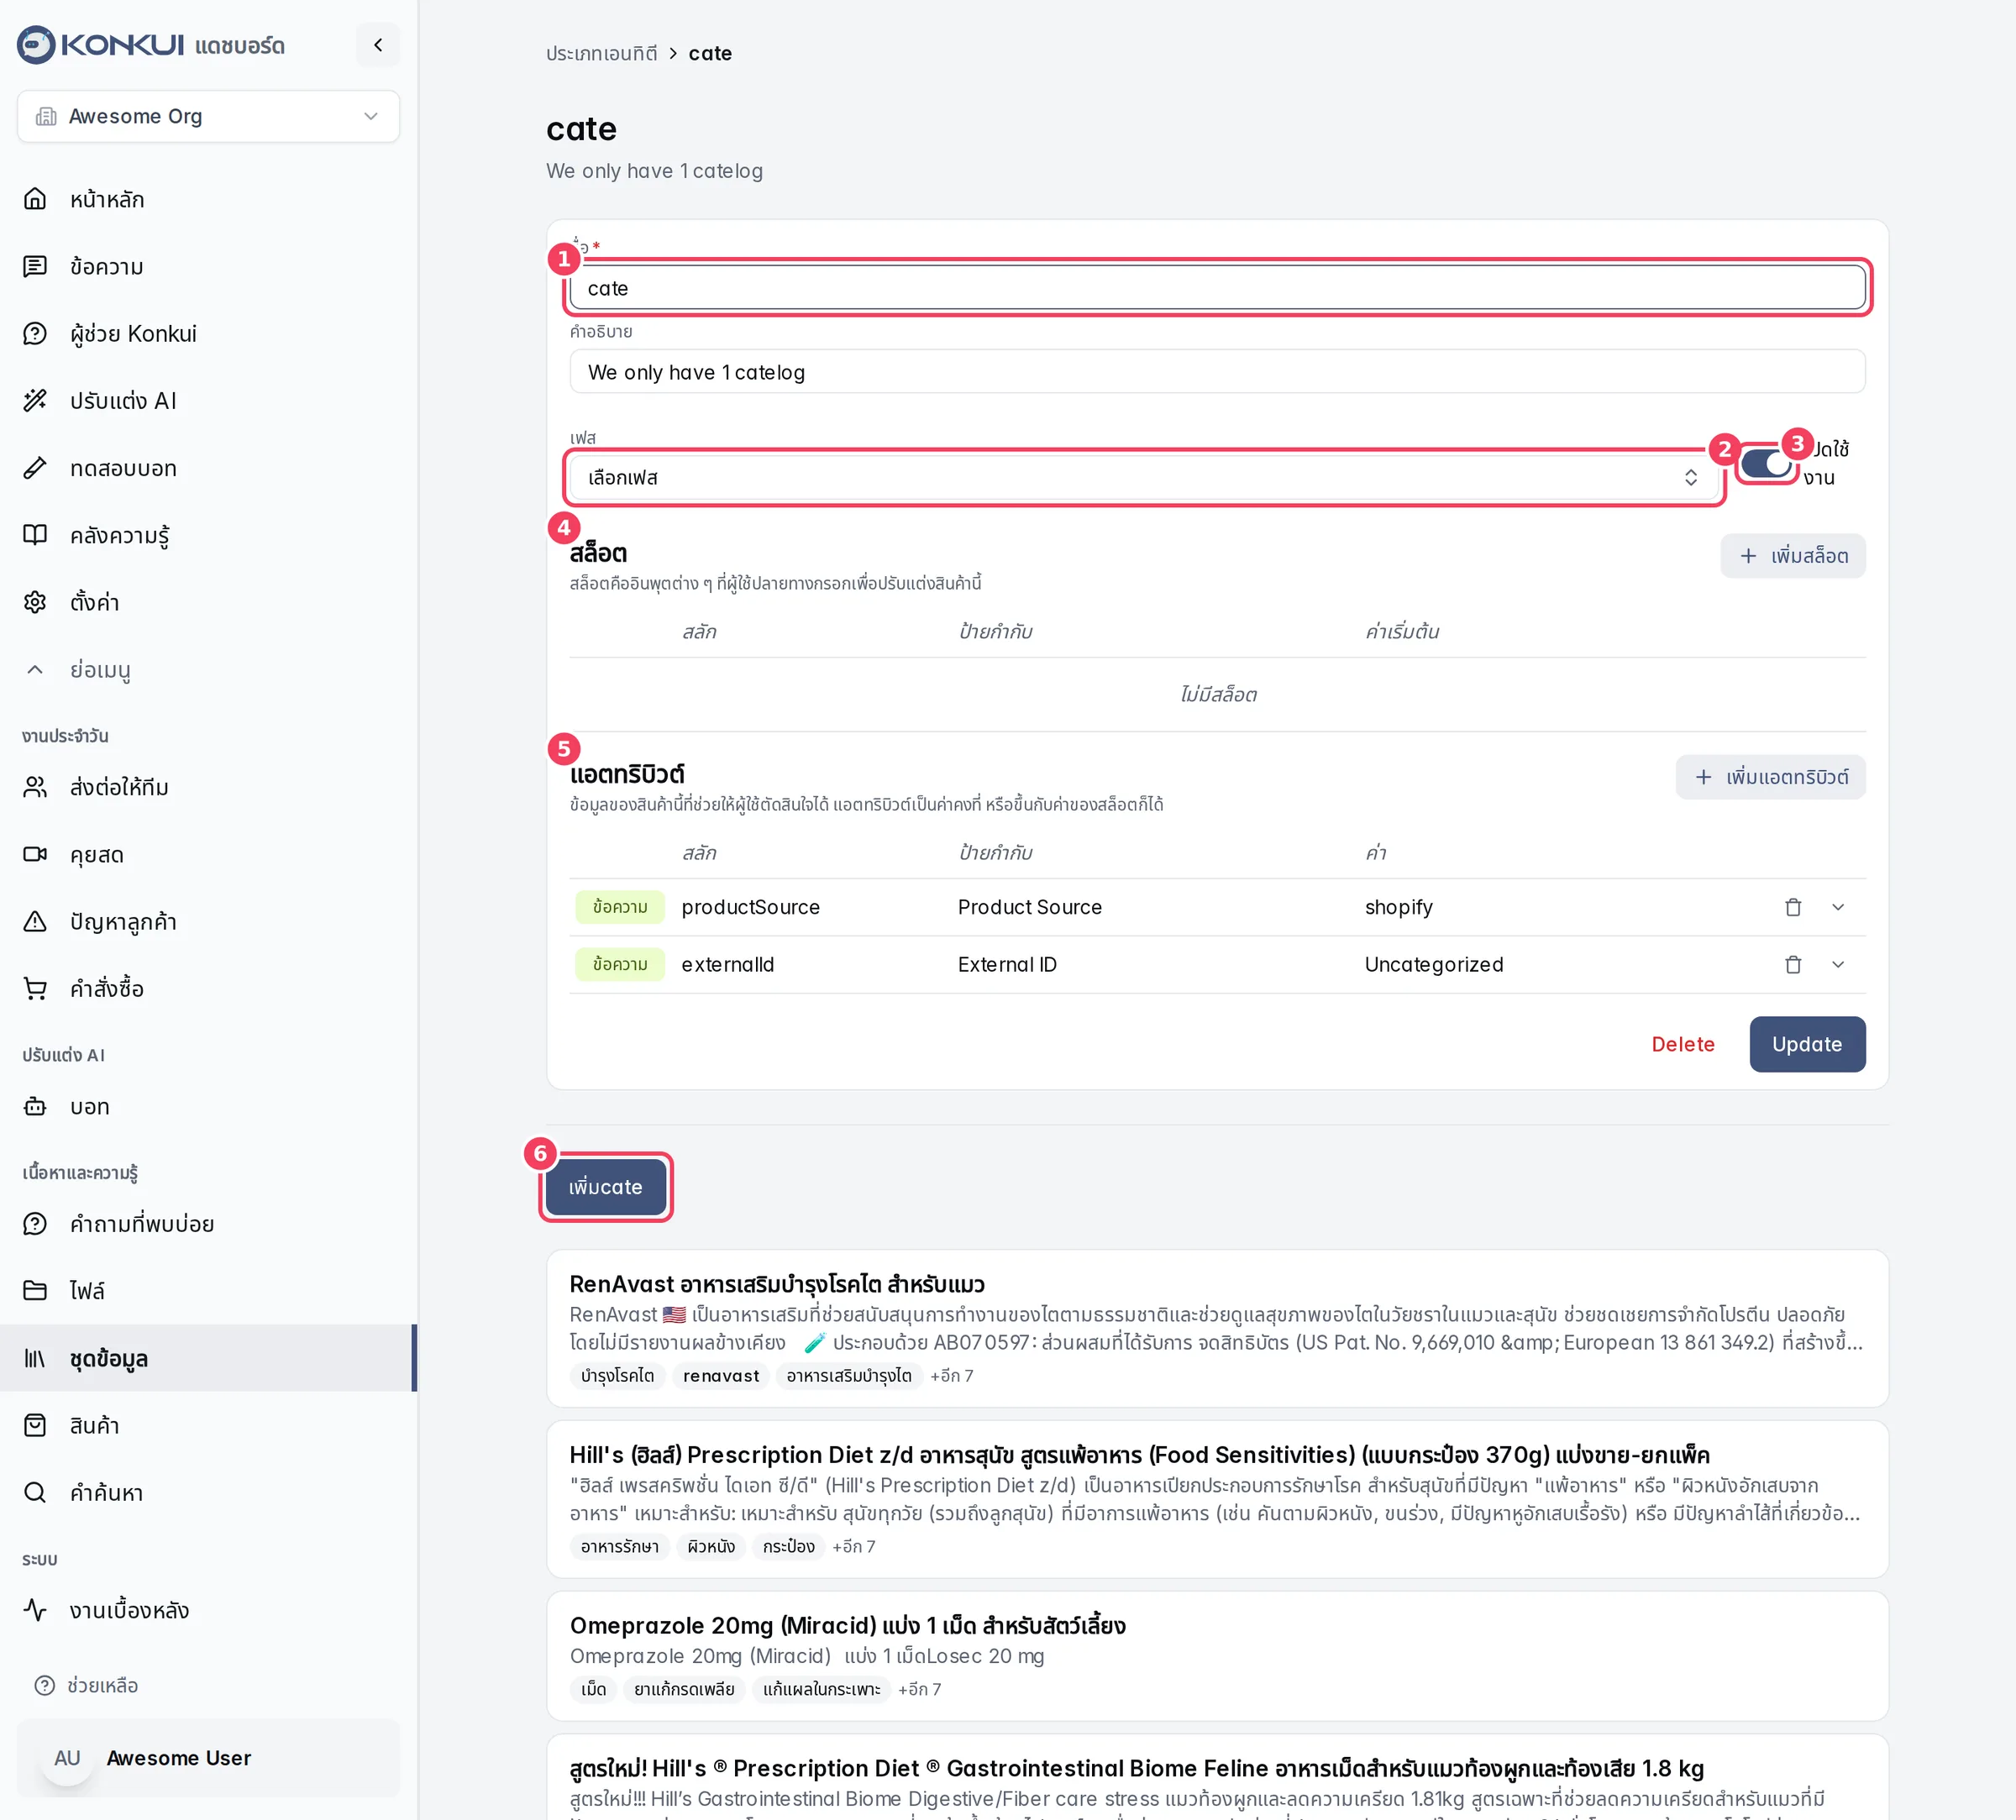Click the เพิ่มcate add button
The width and height of the screenshot is (2016, 1820).
606,1187
